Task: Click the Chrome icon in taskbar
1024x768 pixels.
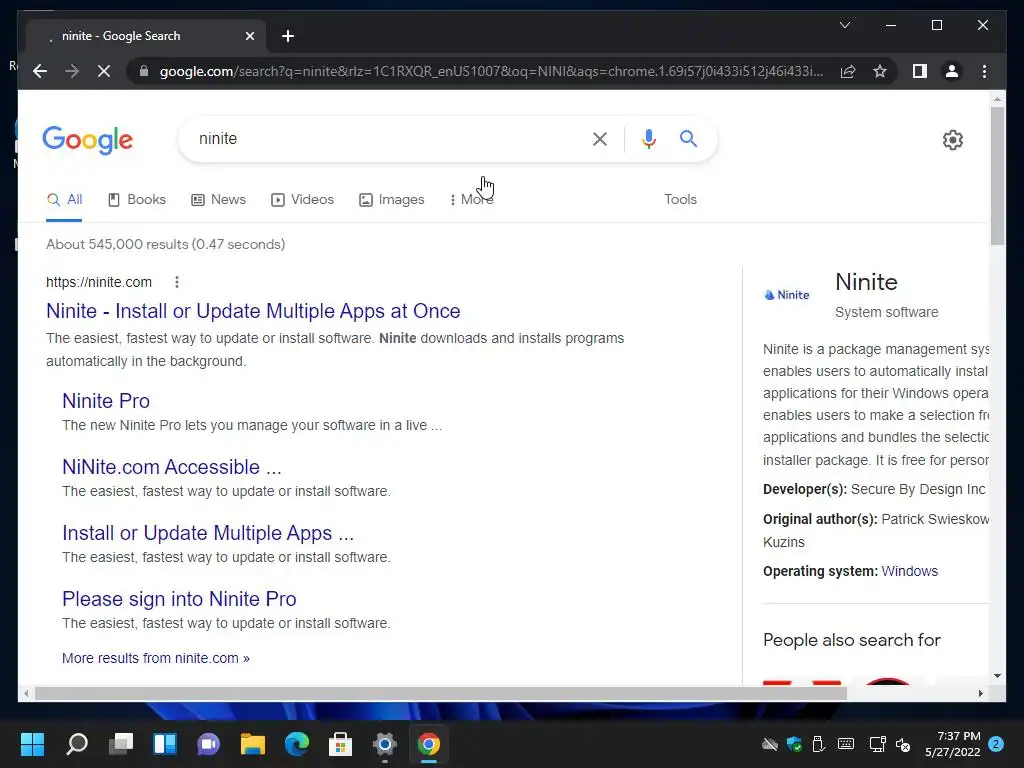Action: [428, 744]
